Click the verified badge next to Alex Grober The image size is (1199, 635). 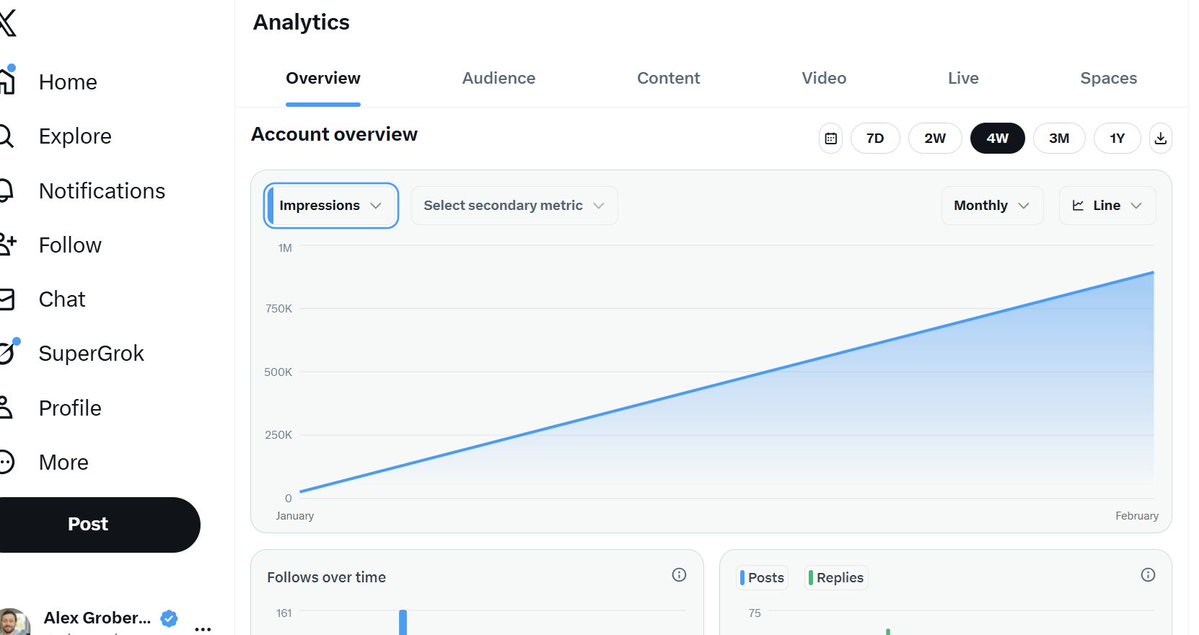pyautogui.click(x=169, y=618)
